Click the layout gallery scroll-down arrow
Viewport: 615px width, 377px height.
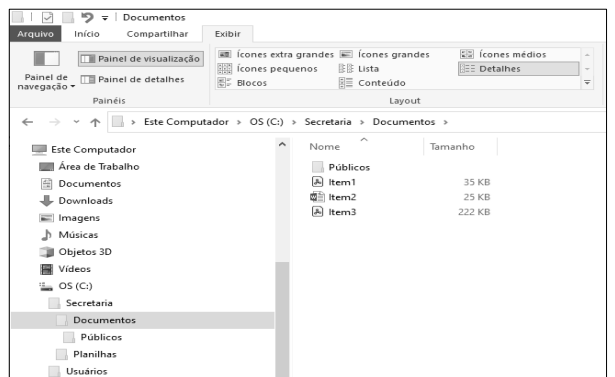coord(587,69)
